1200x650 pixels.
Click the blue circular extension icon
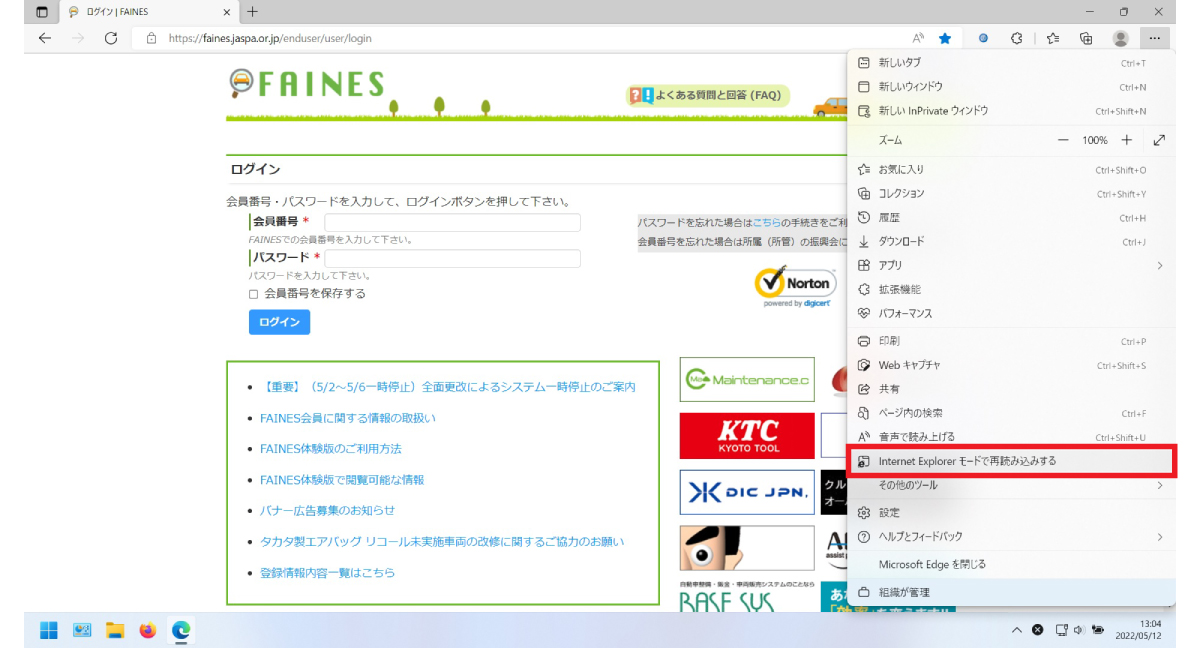[x=983, y=38]
